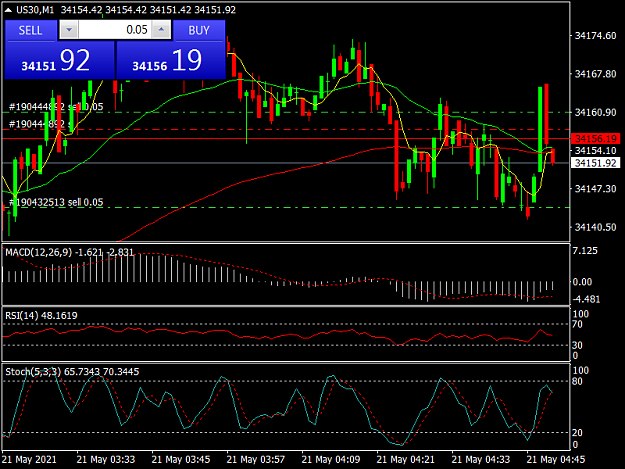
Task: Click the buy price 34156 19 tile
Action: 171,60
